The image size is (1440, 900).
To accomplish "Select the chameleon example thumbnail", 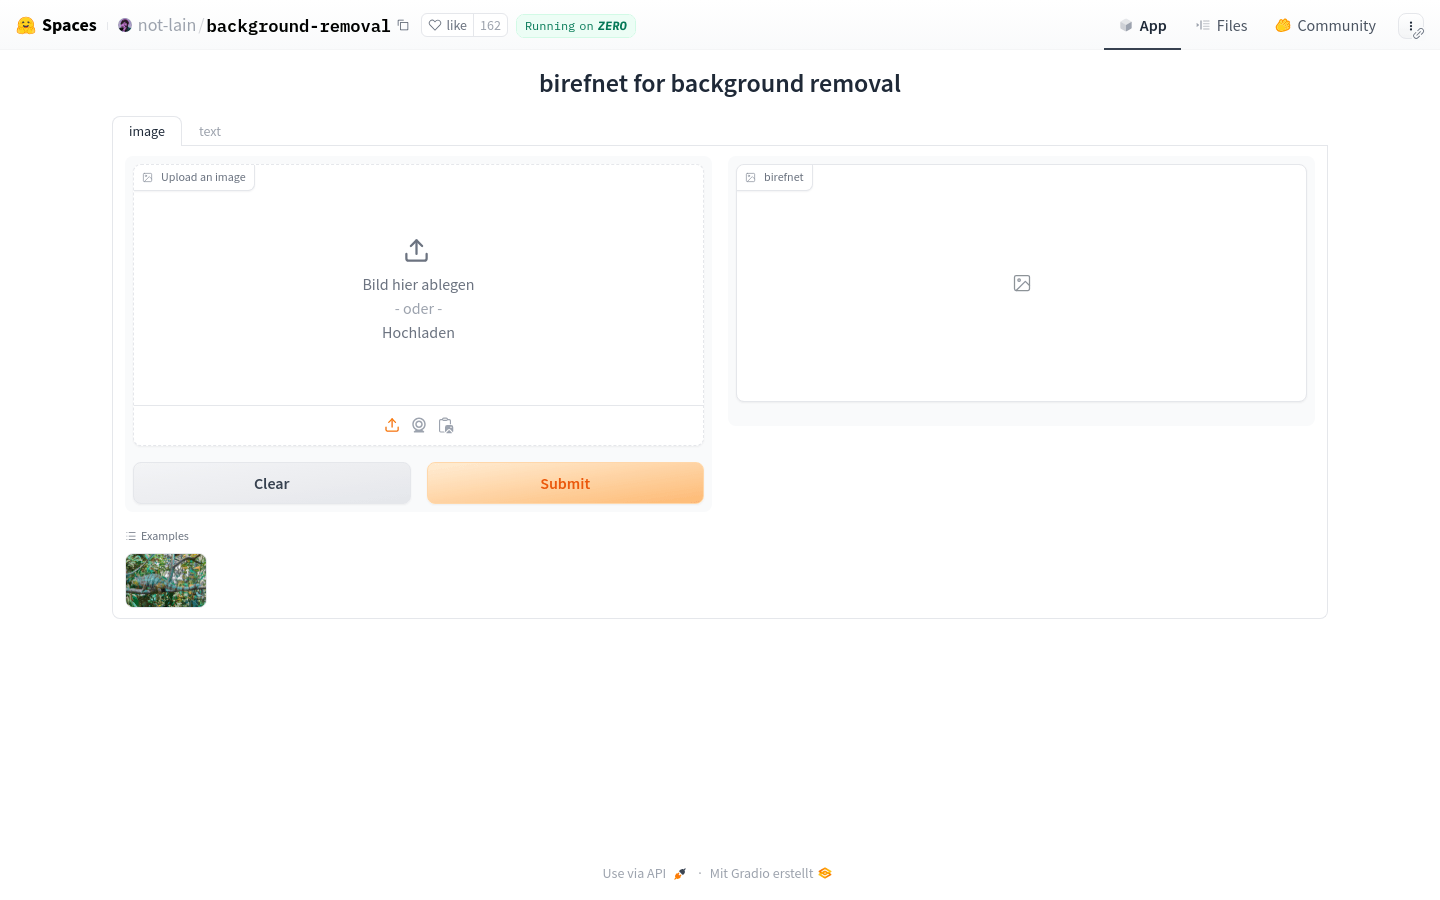I will pyautogui.click(x=166, y=580).
